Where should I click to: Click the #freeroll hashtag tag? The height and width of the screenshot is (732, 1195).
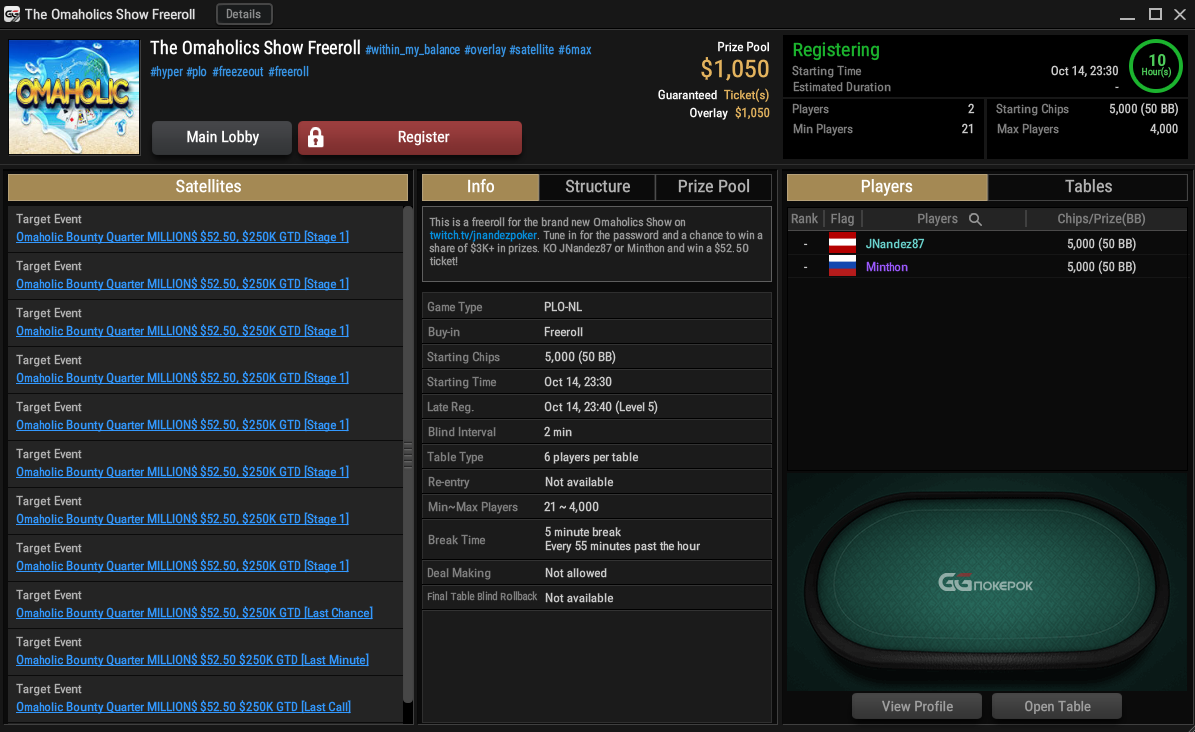(x=288, y=72)
